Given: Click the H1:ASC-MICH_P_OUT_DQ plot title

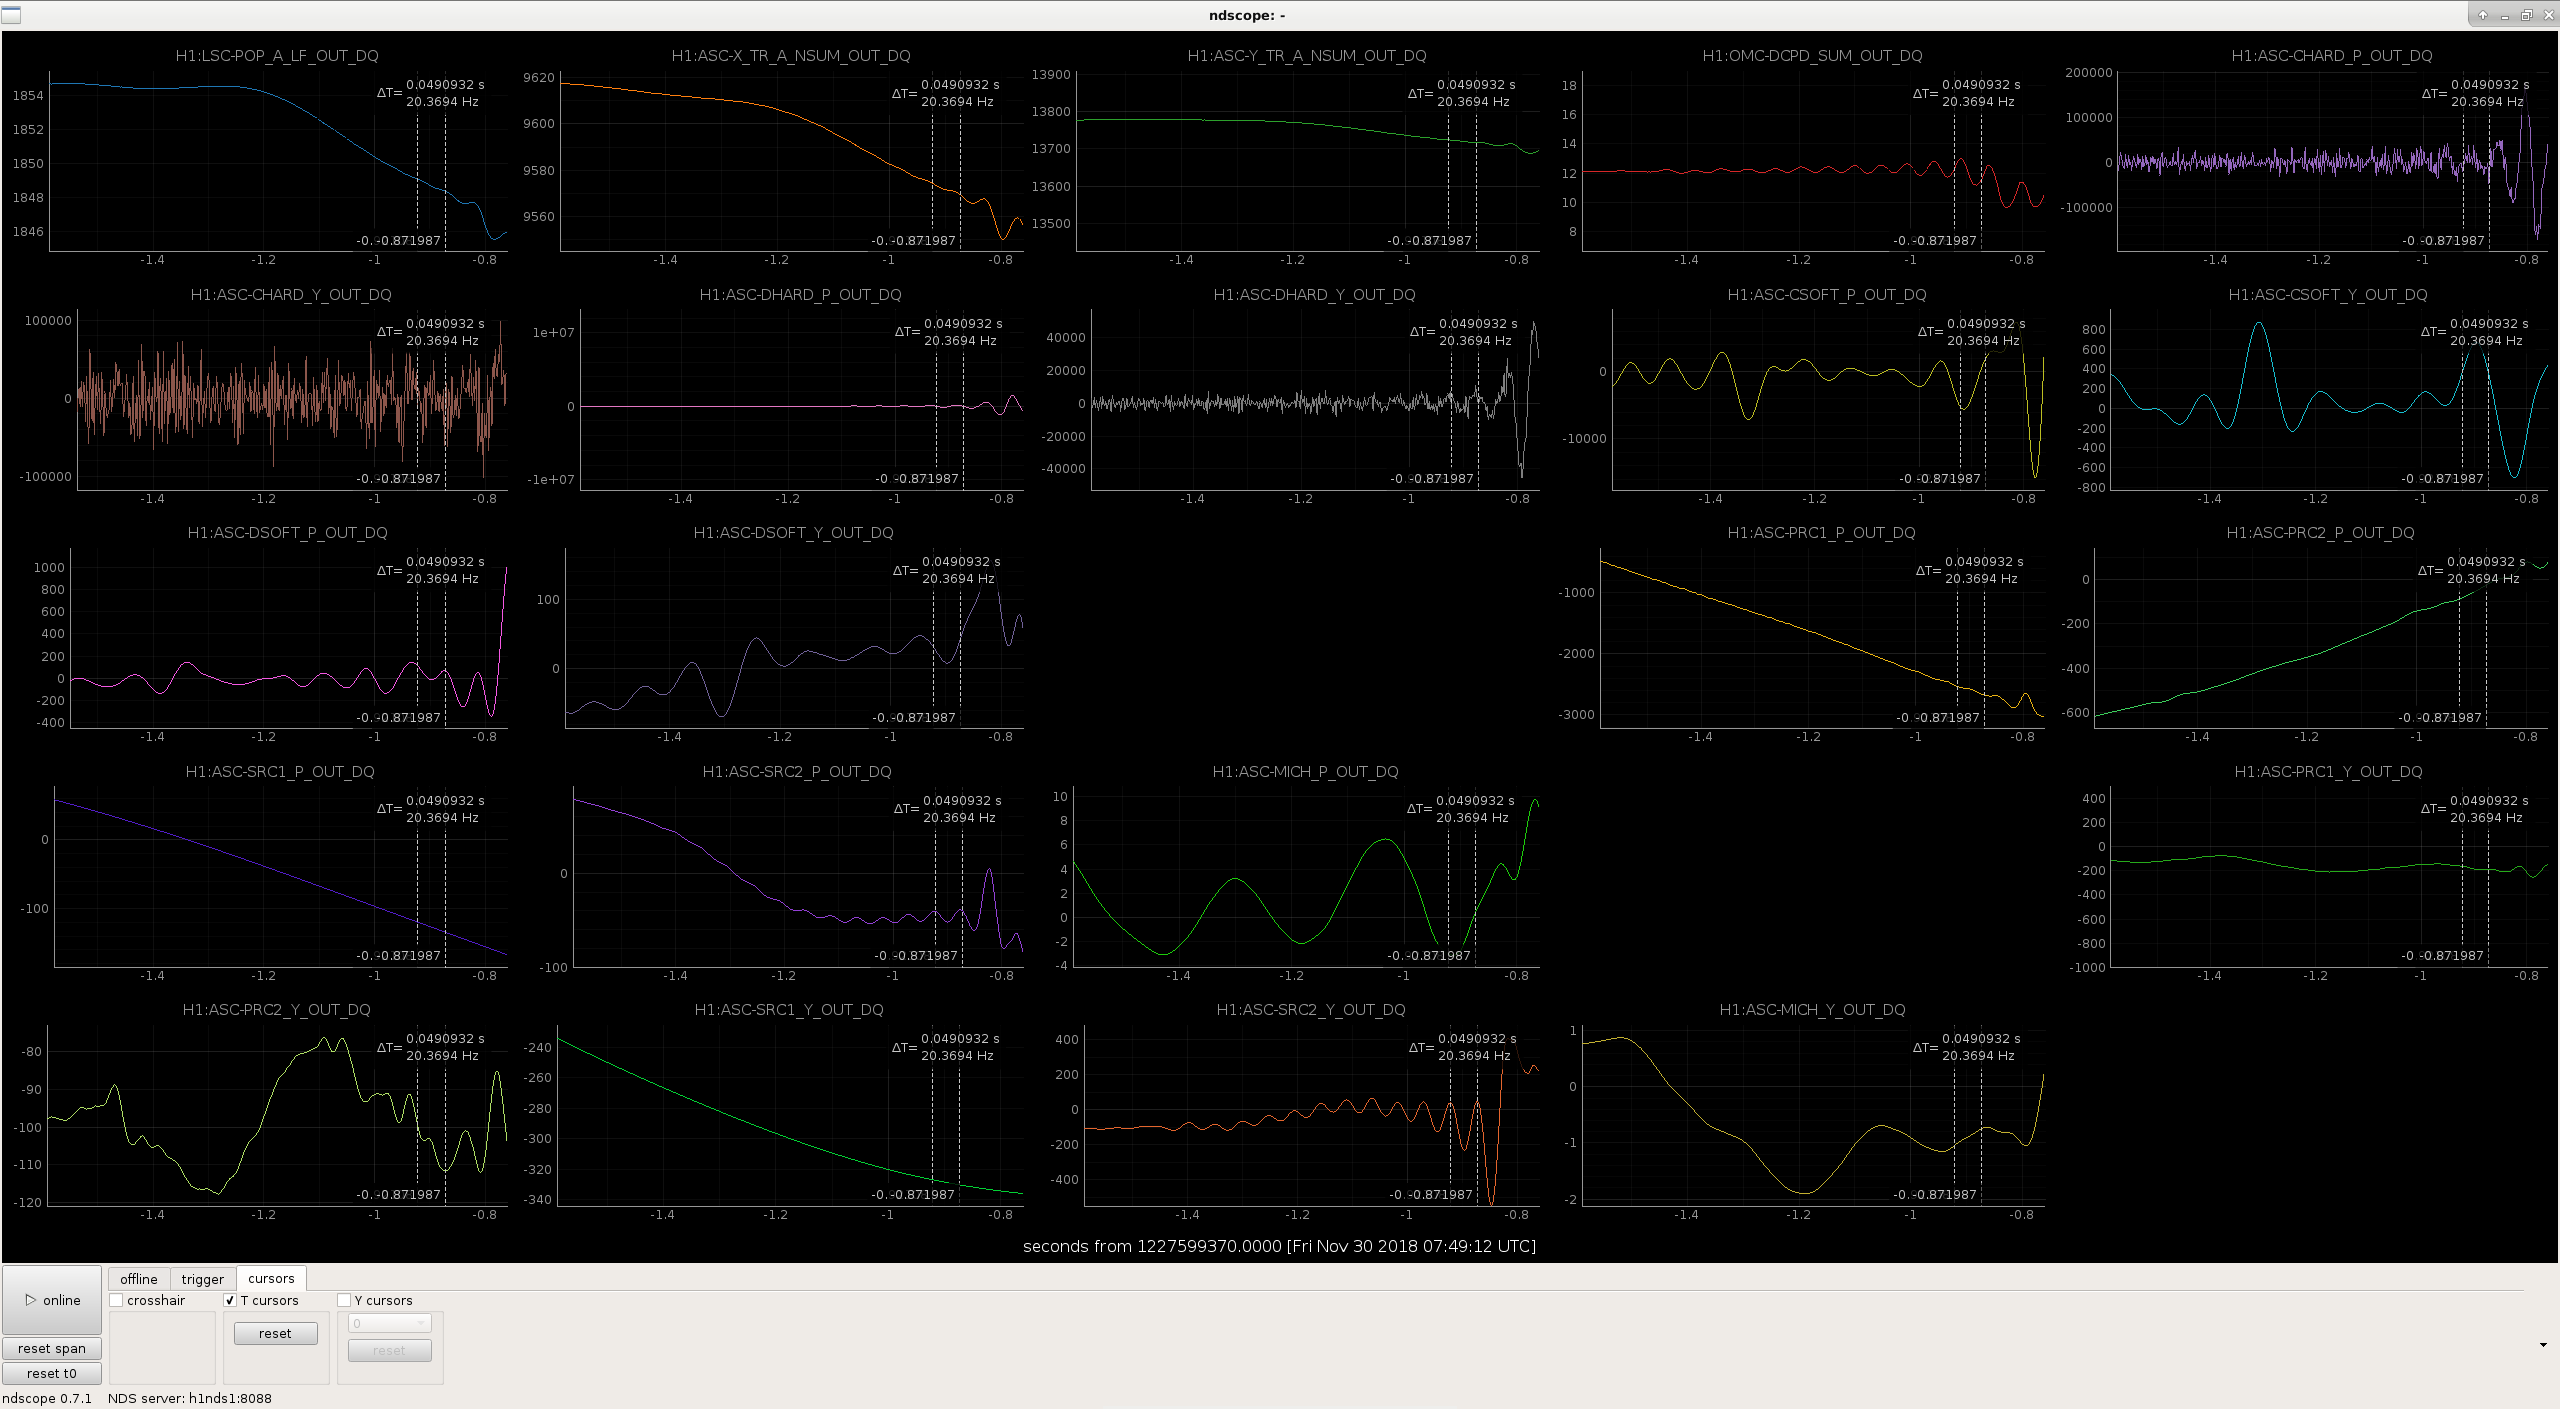Looking at the screenshot, I should coord(1305,772).
